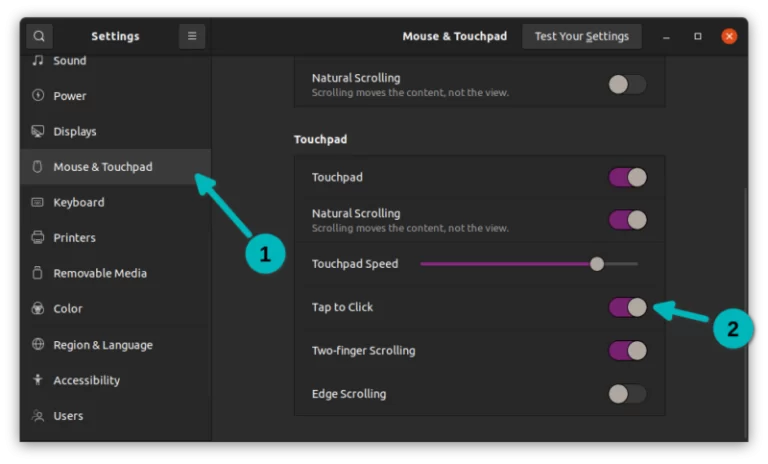
Task: Toggle off Two-finger Scrolling
Action: coord(628,351)
